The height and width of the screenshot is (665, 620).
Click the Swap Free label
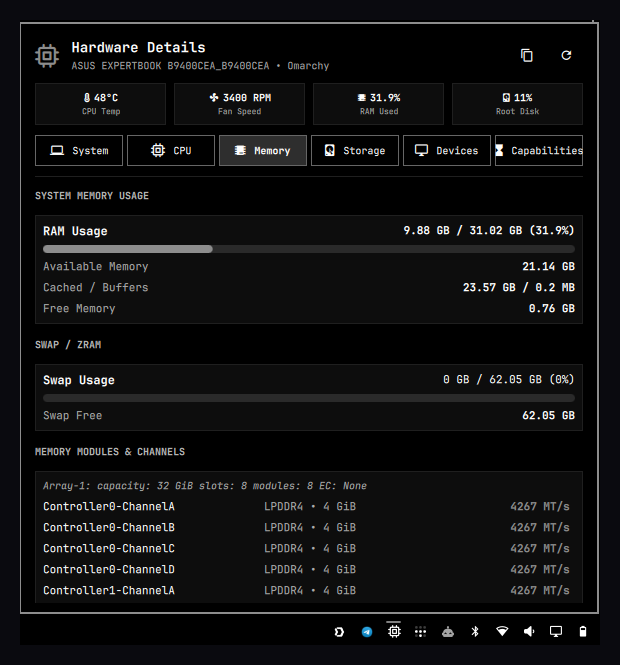coord(73,416)
